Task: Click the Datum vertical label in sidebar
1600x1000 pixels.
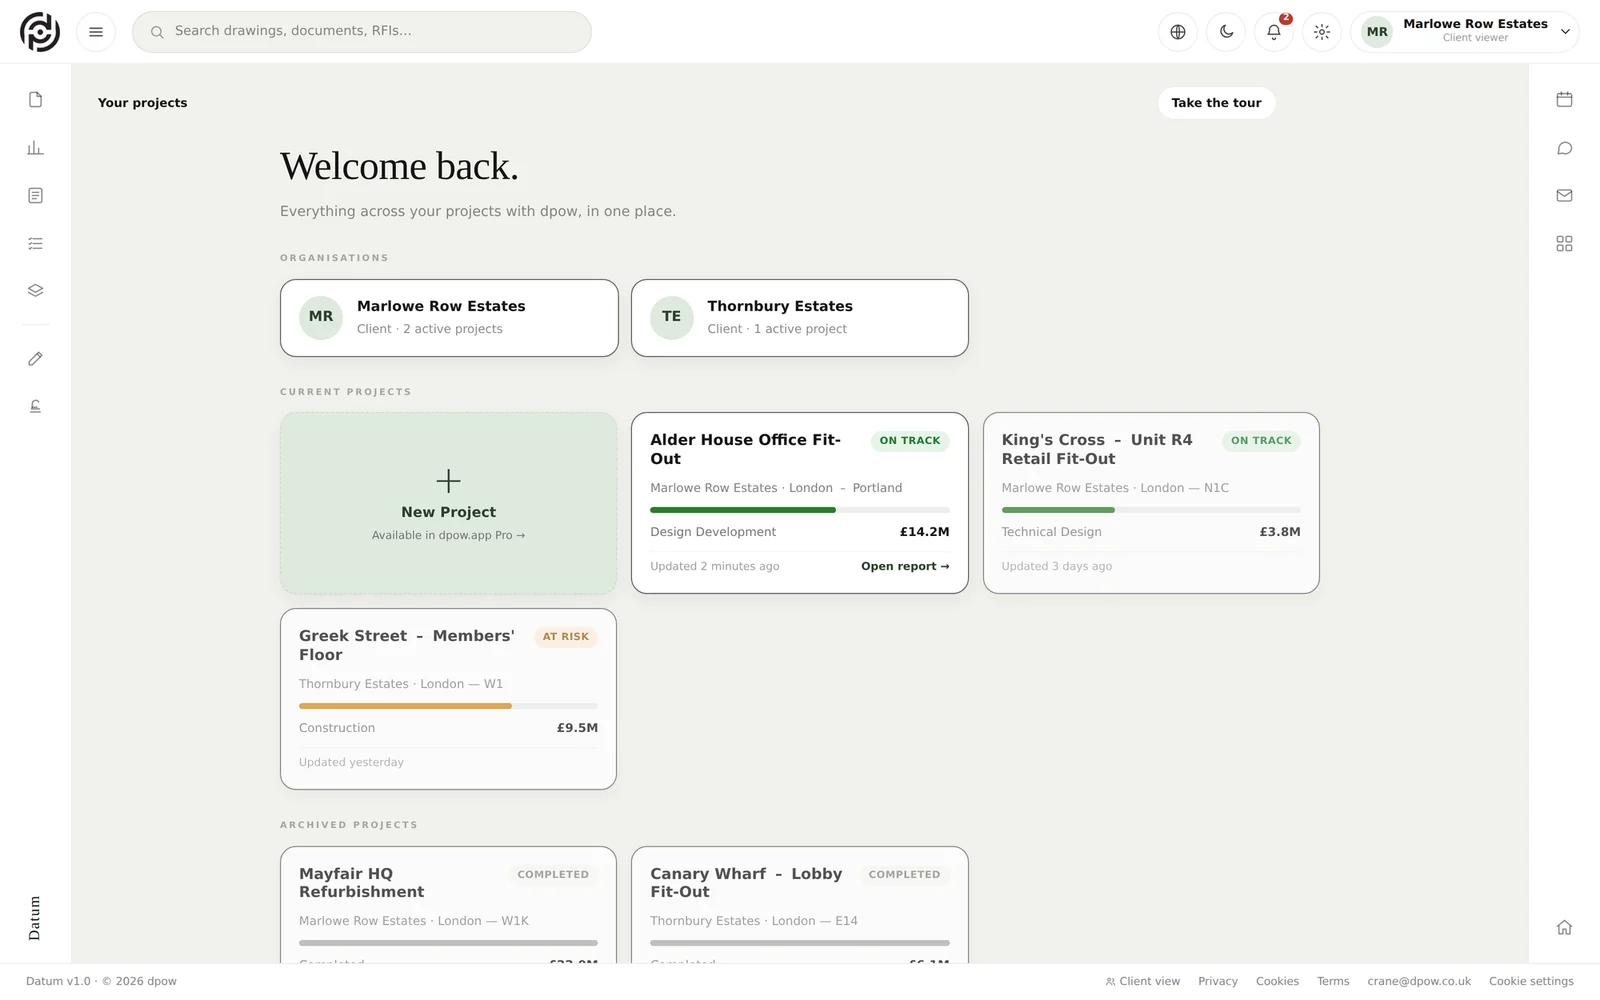Action: 35,918
